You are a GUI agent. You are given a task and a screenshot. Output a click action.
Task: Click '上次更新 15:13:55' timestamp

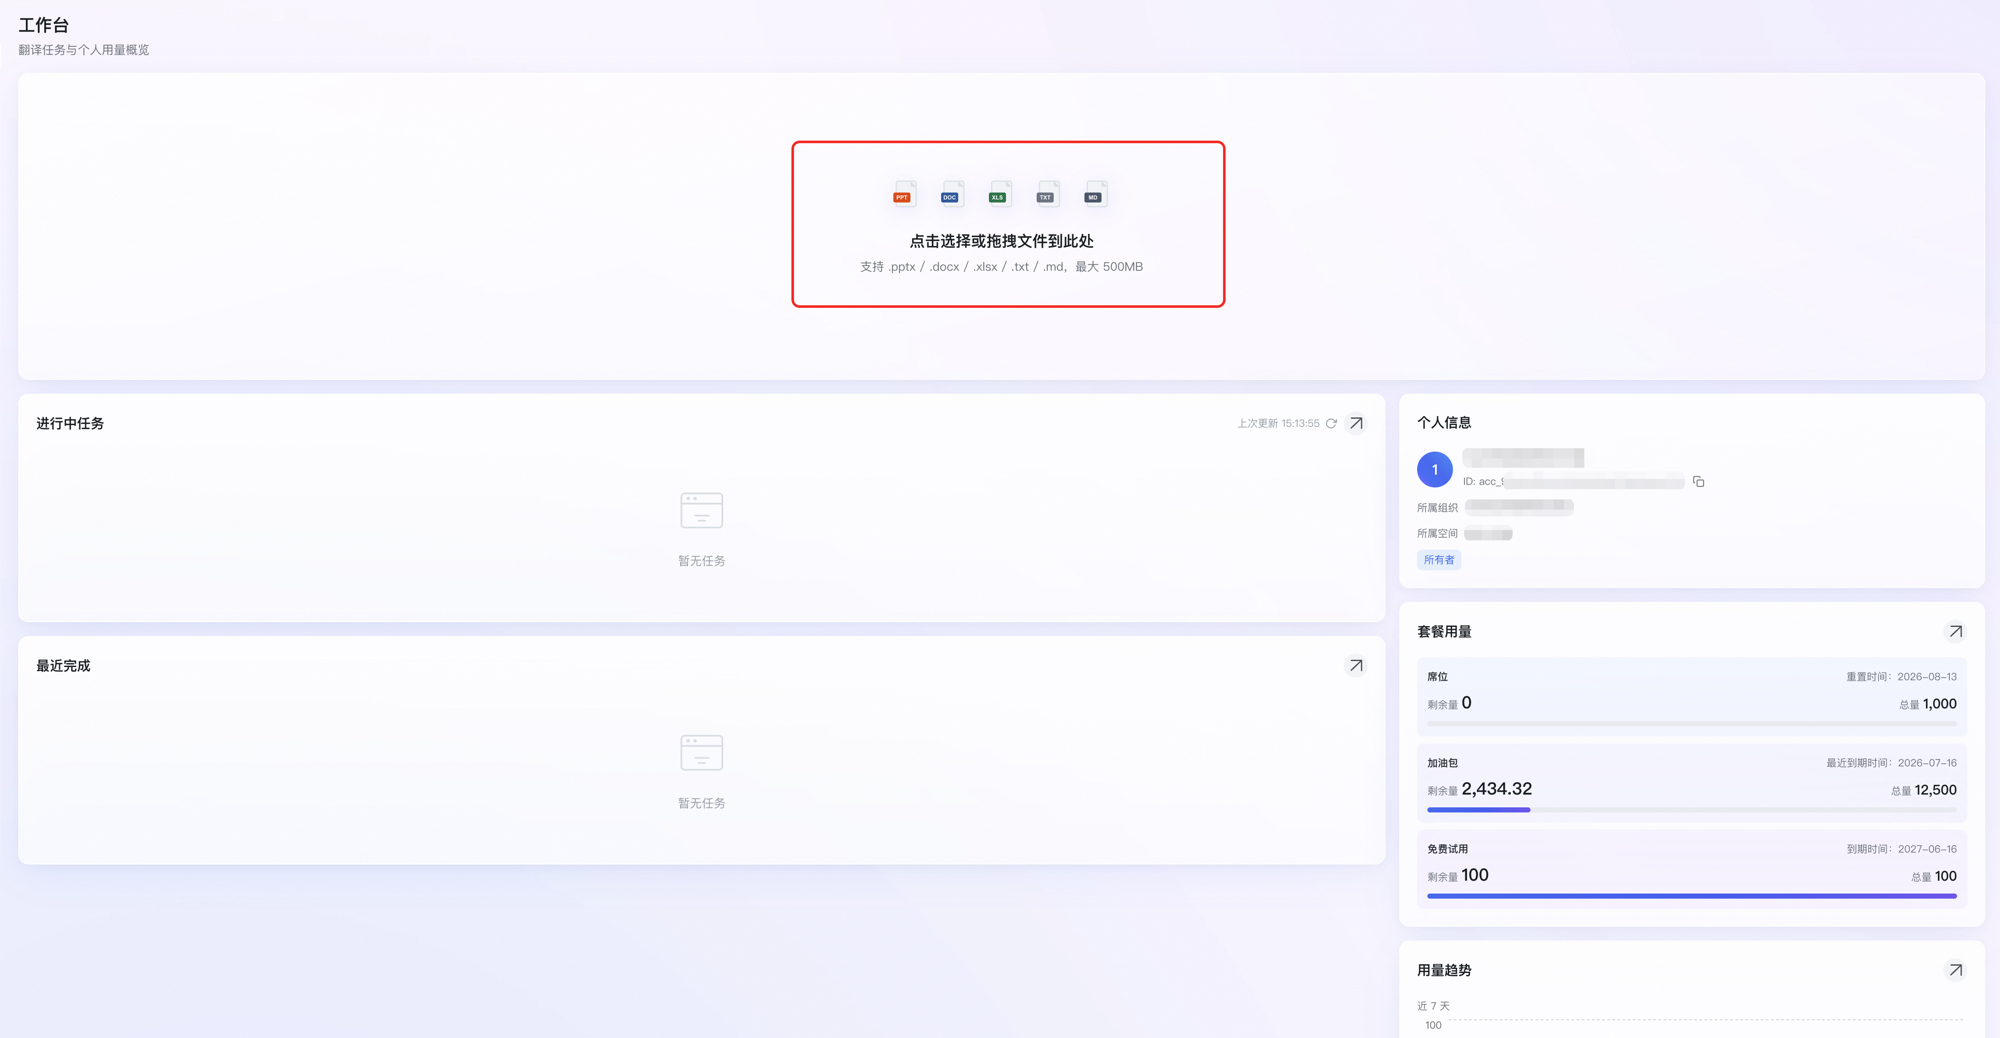1278,424
